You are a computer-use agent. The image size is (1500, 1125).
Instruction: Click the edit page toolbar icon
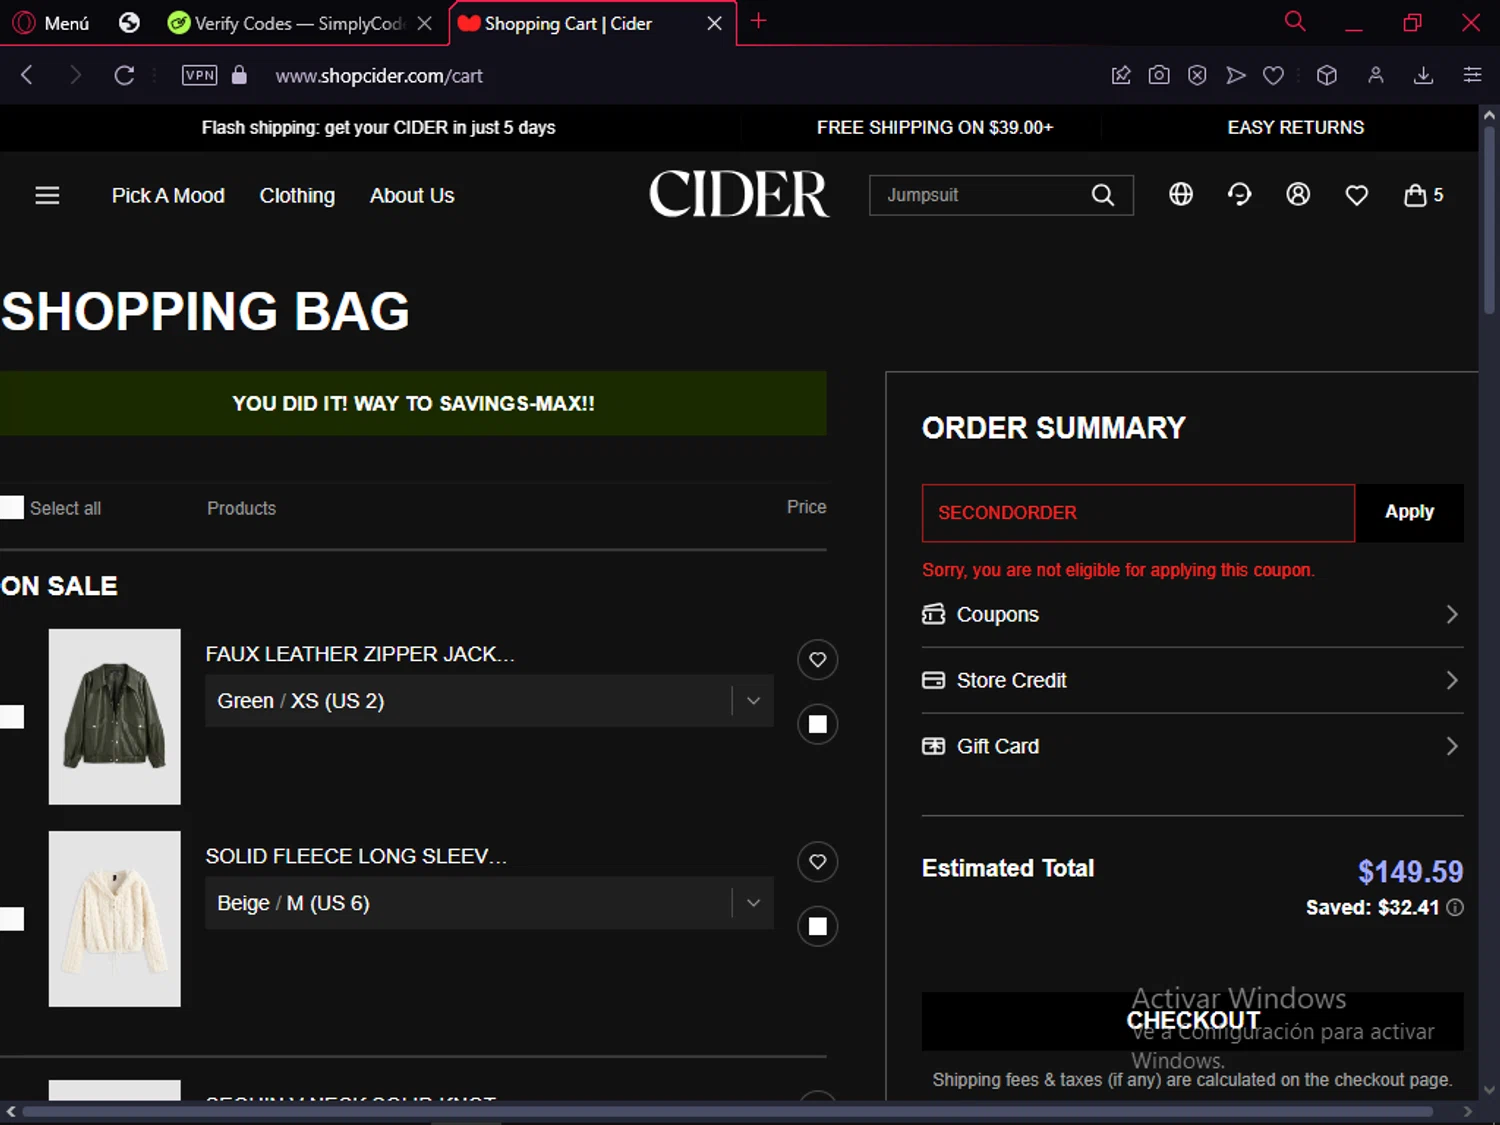(1121, 75)
